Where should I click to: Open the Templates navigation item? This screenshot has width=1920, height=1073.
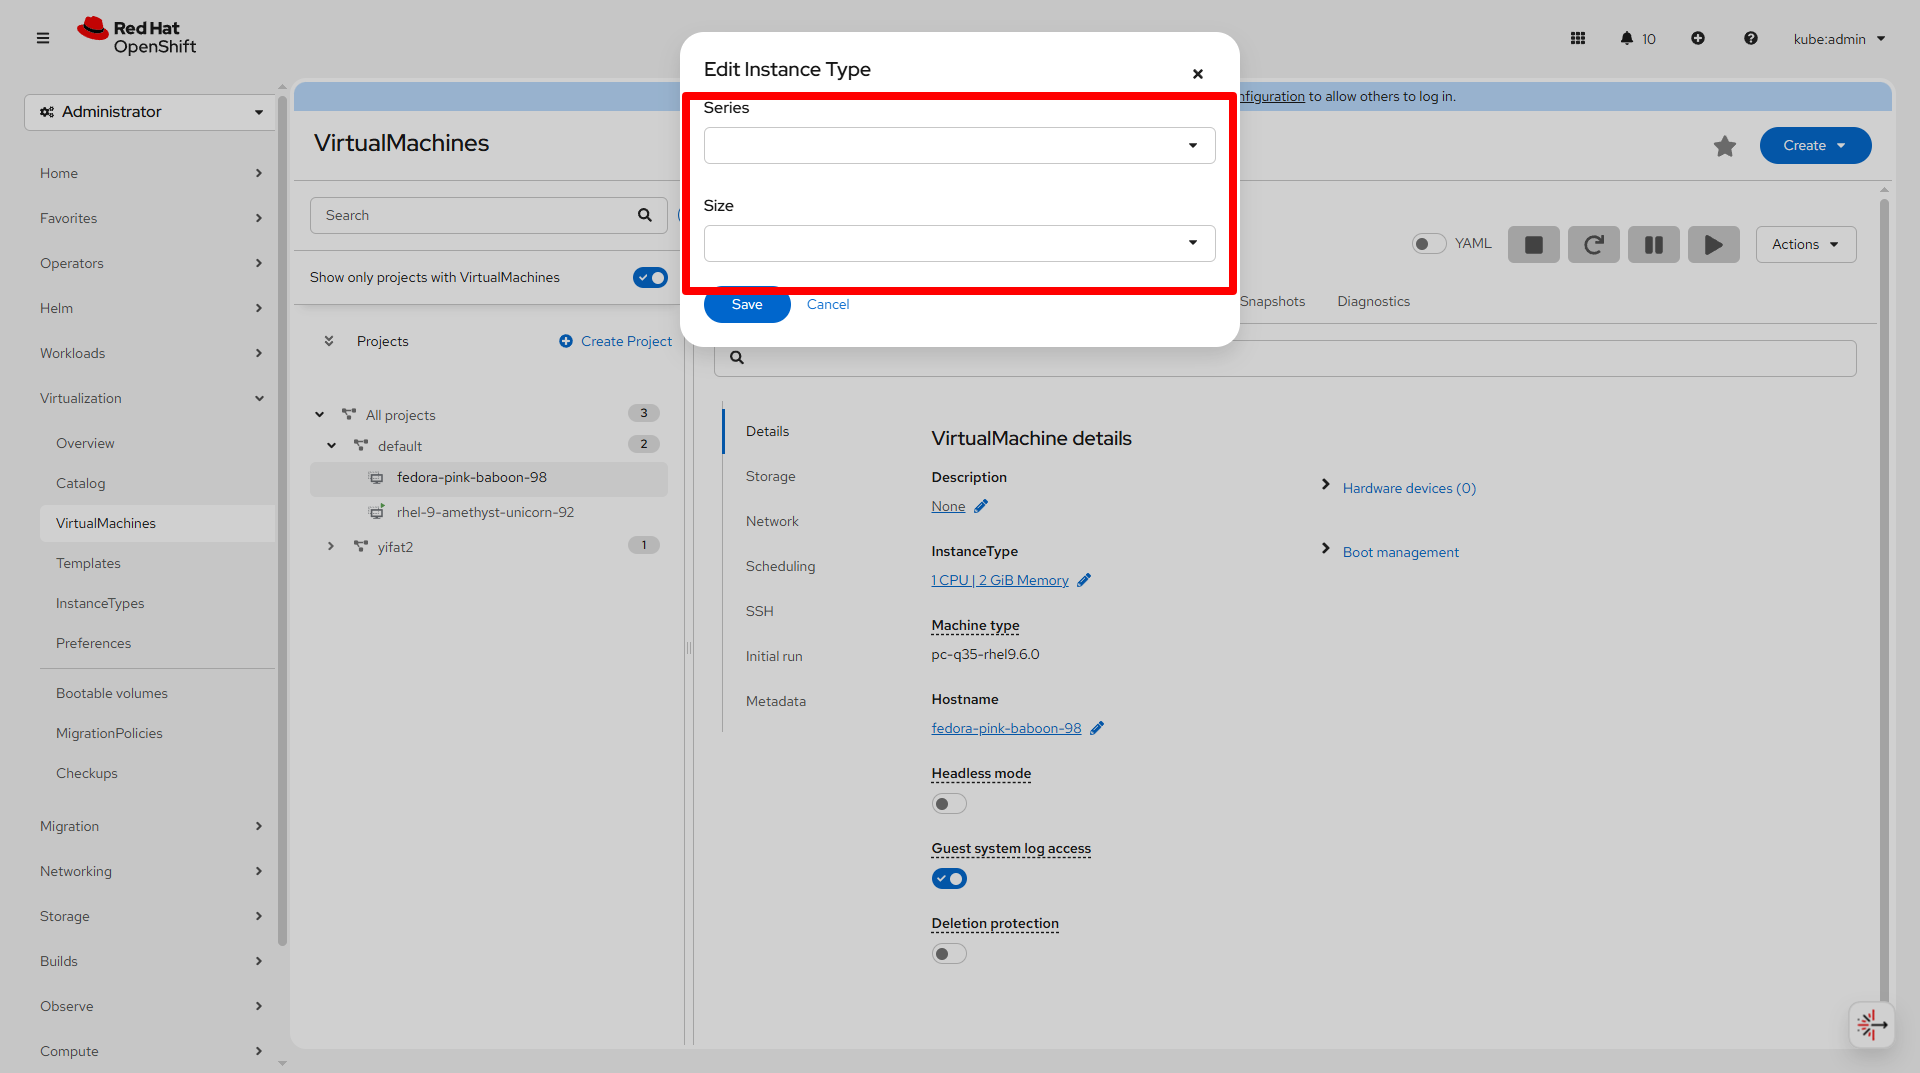(88, 563)
